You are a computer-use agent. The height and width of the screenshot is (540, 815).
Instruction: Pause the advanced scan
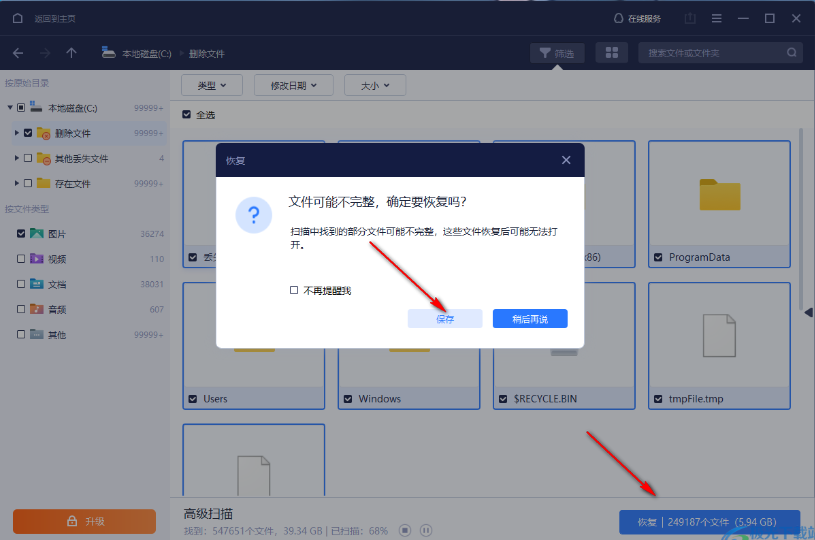coord(426,530)
